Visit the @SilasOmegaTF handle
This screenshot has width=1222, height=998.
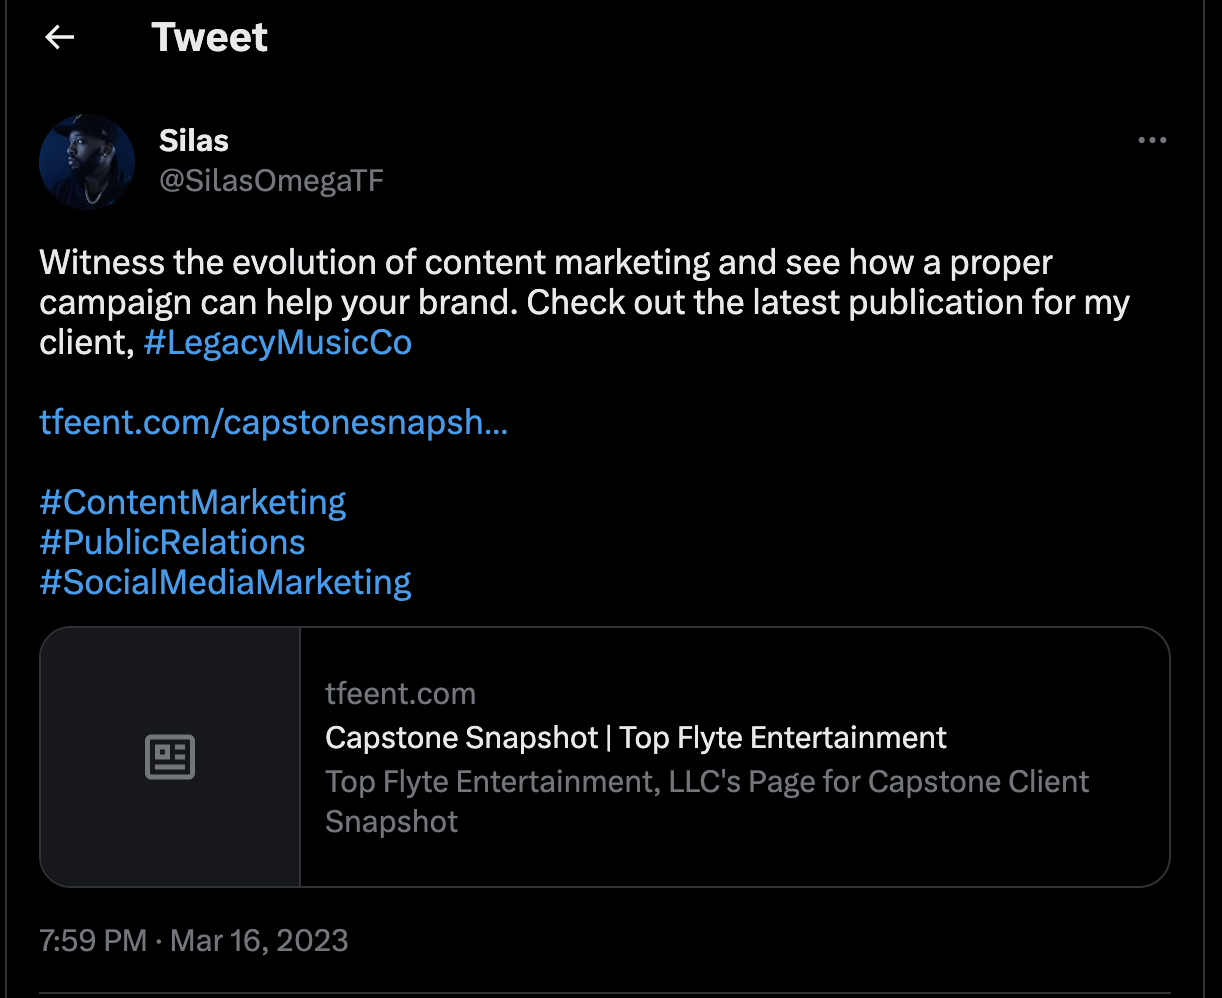click(271, 181)
